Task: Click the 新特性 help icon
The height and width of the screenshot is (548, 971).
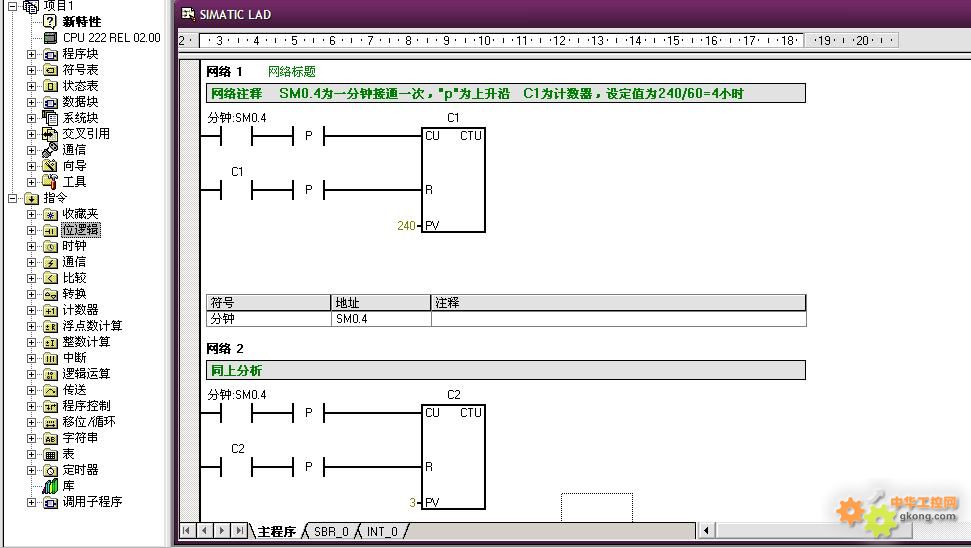Action: pyautogui.click(x=50, y=22)
